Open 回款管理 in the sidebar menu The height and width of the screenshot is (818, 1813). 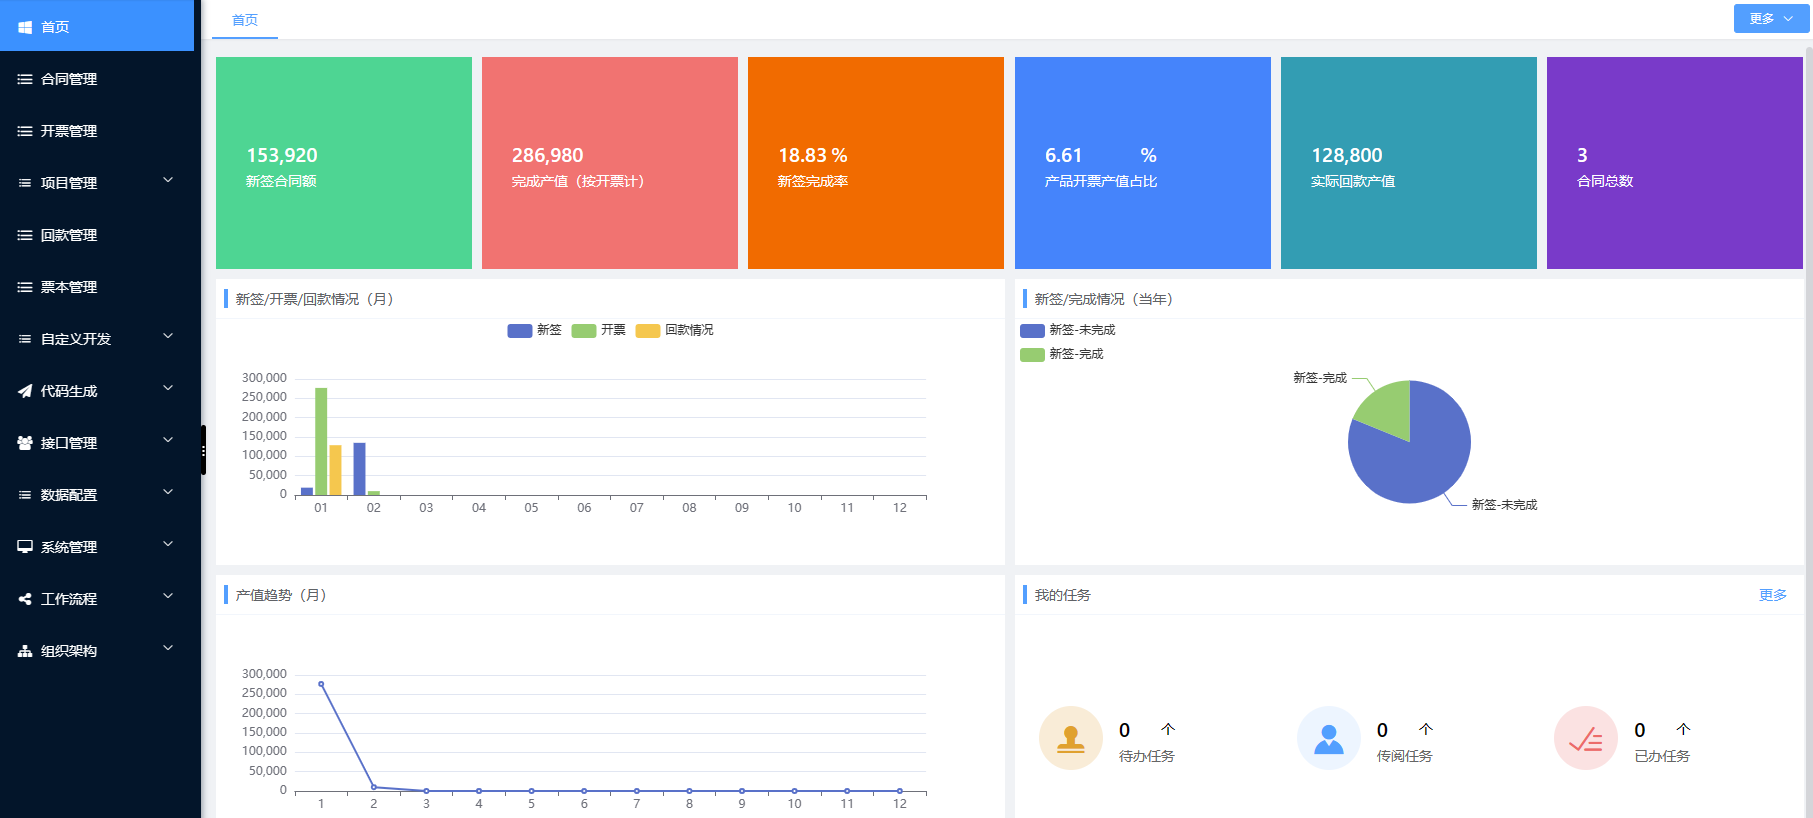tap(97, 235)
